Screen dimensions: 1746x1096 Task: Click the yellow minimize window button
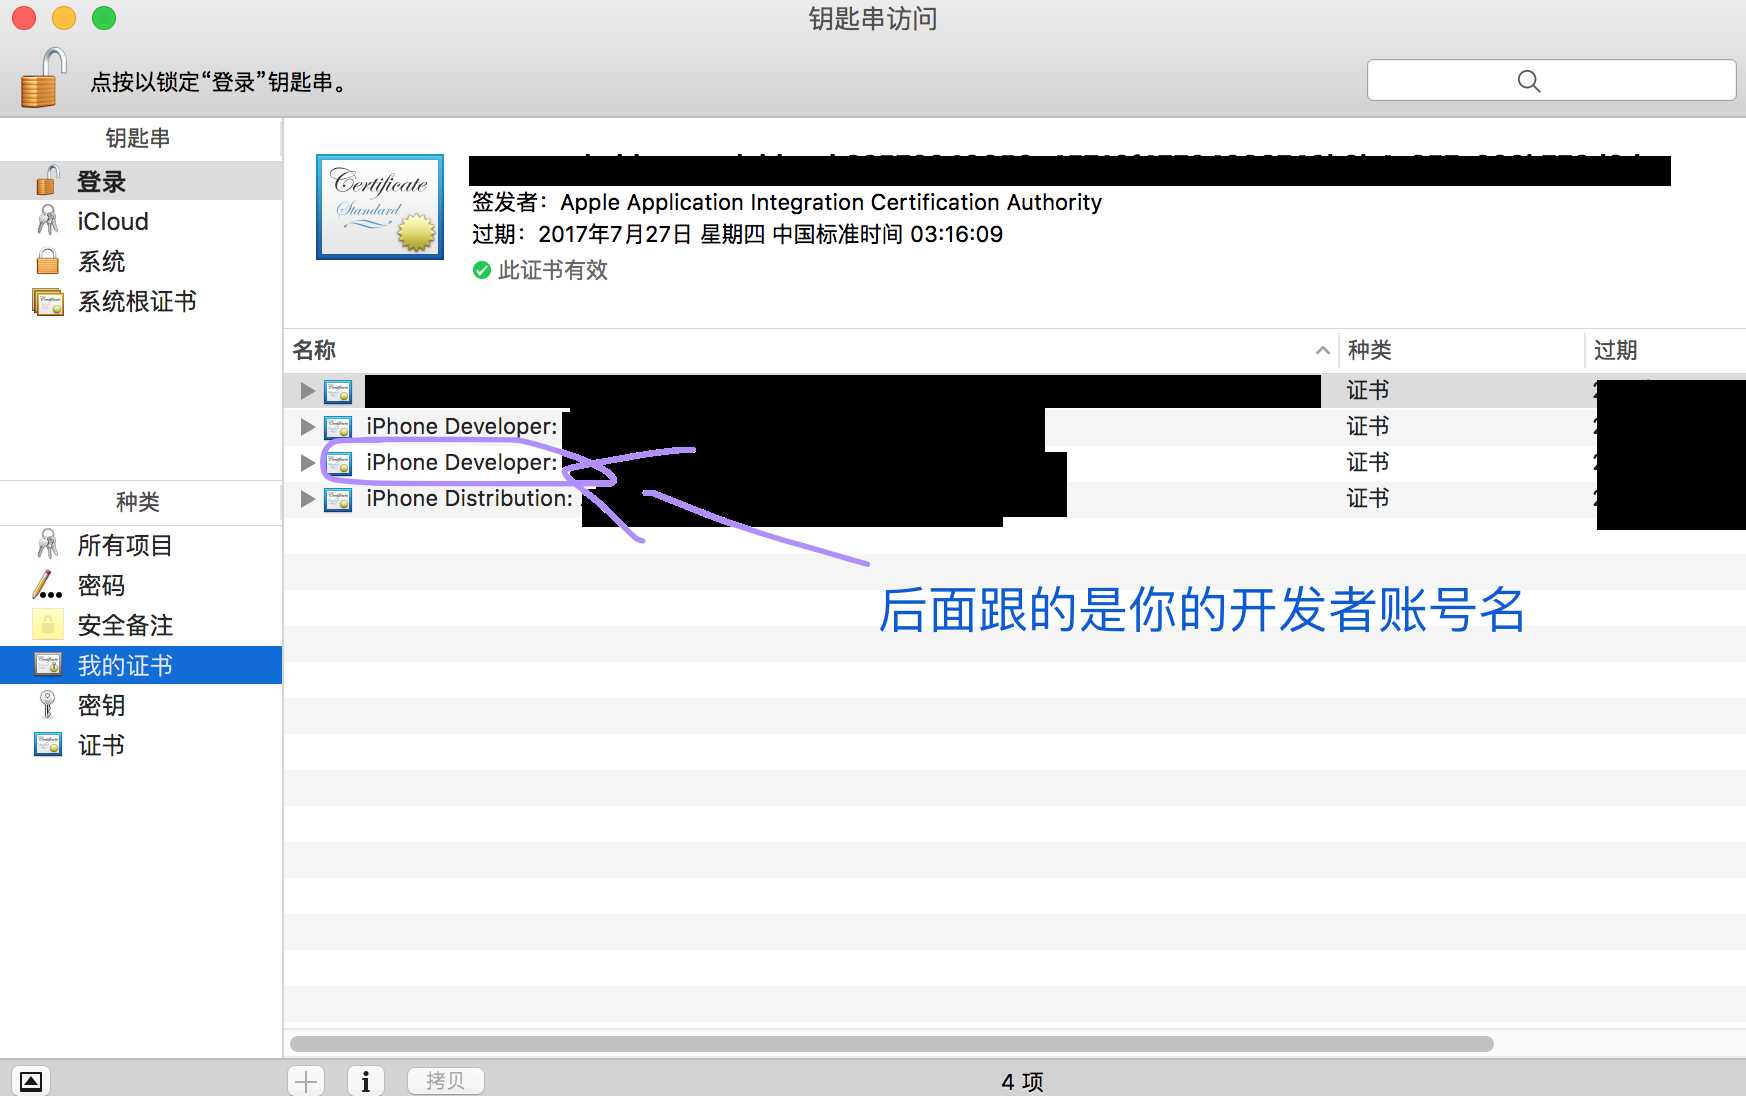(x=64, y=18)
